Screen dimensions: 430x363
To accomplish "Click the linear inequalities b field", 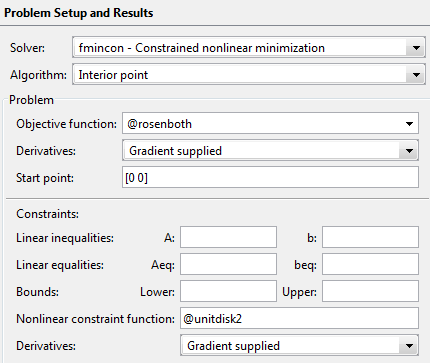I will [370, 237].
